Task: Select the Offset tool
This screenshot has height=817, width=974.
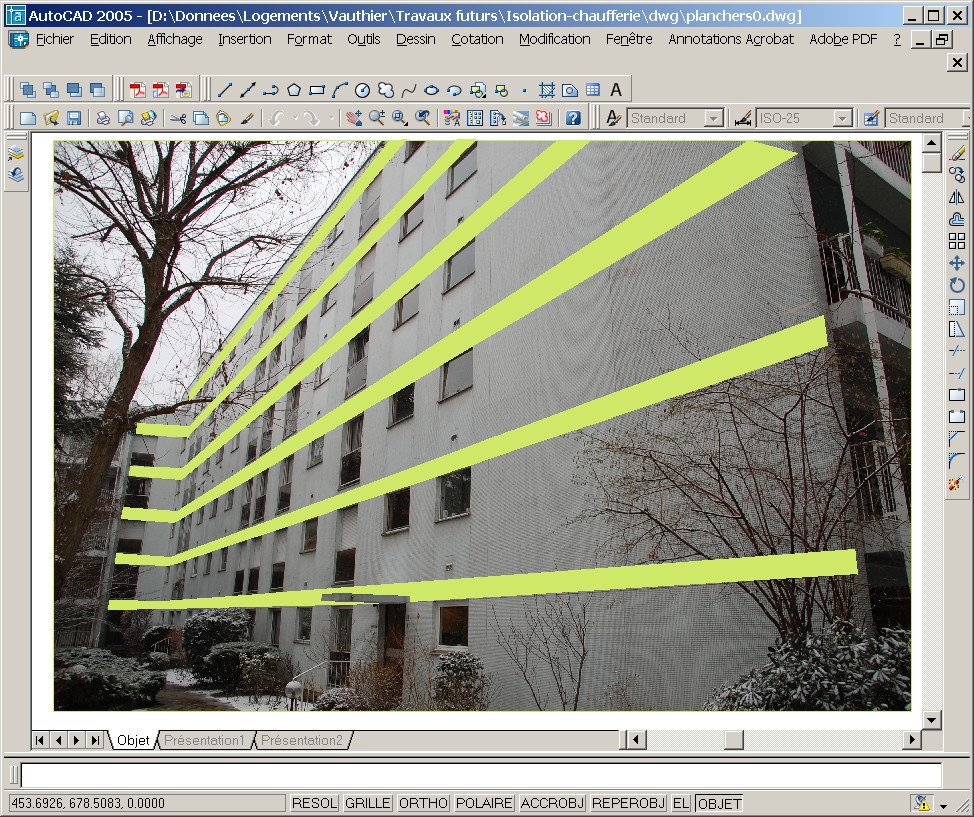Action: 957,219
